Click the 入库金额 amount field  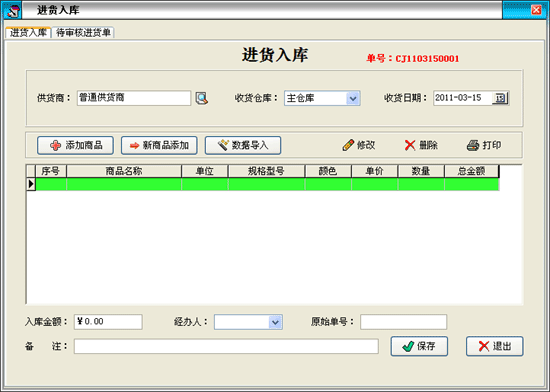coord(108,322)
